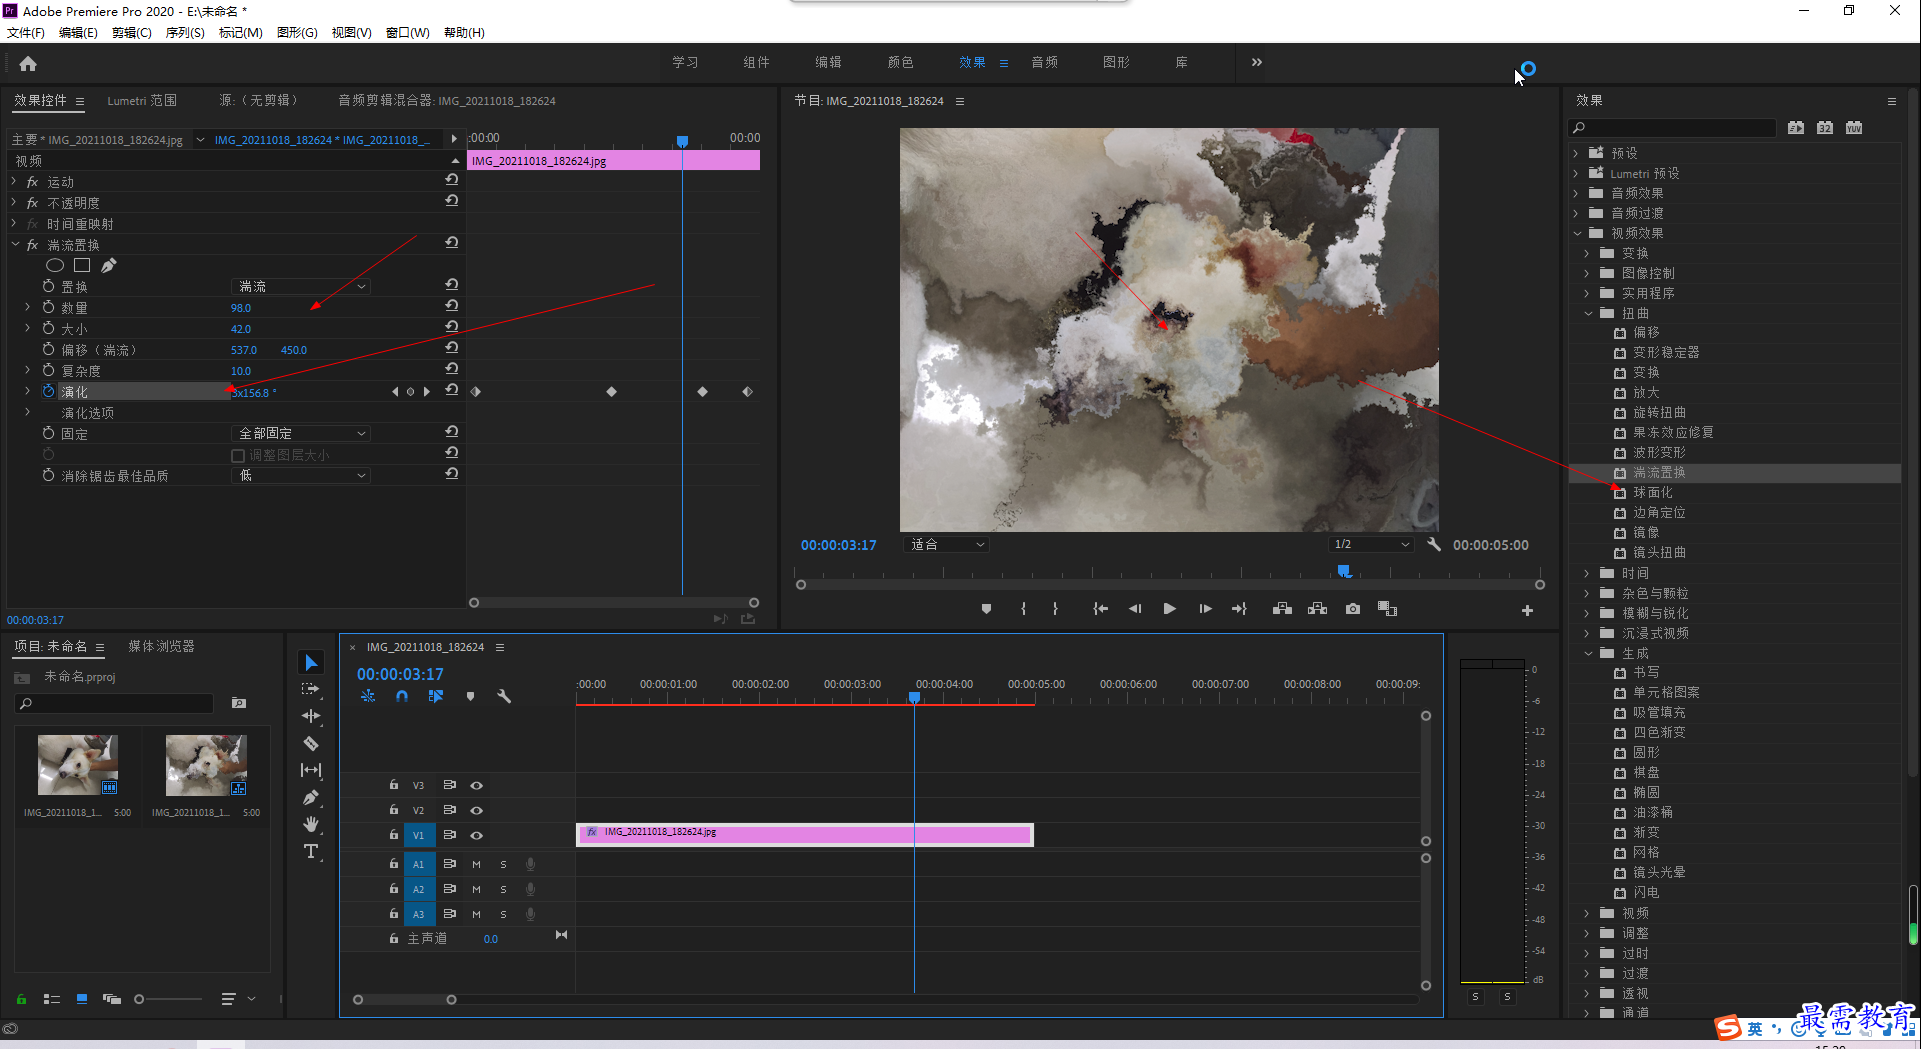
Task: Select the Ripple Edit tool
Action: tap(311, 716)
